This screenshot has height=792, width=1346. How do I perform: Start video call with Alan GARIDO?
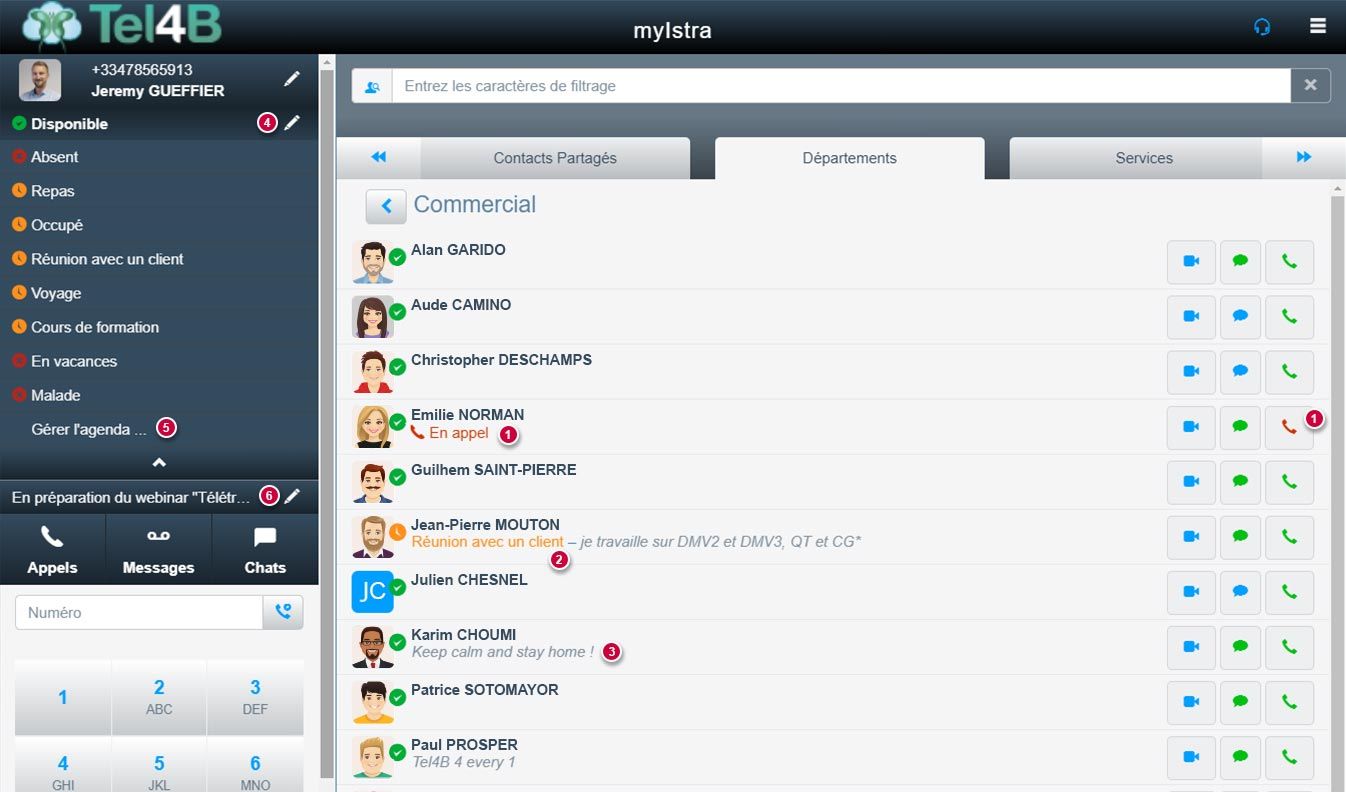point(1191,262)
